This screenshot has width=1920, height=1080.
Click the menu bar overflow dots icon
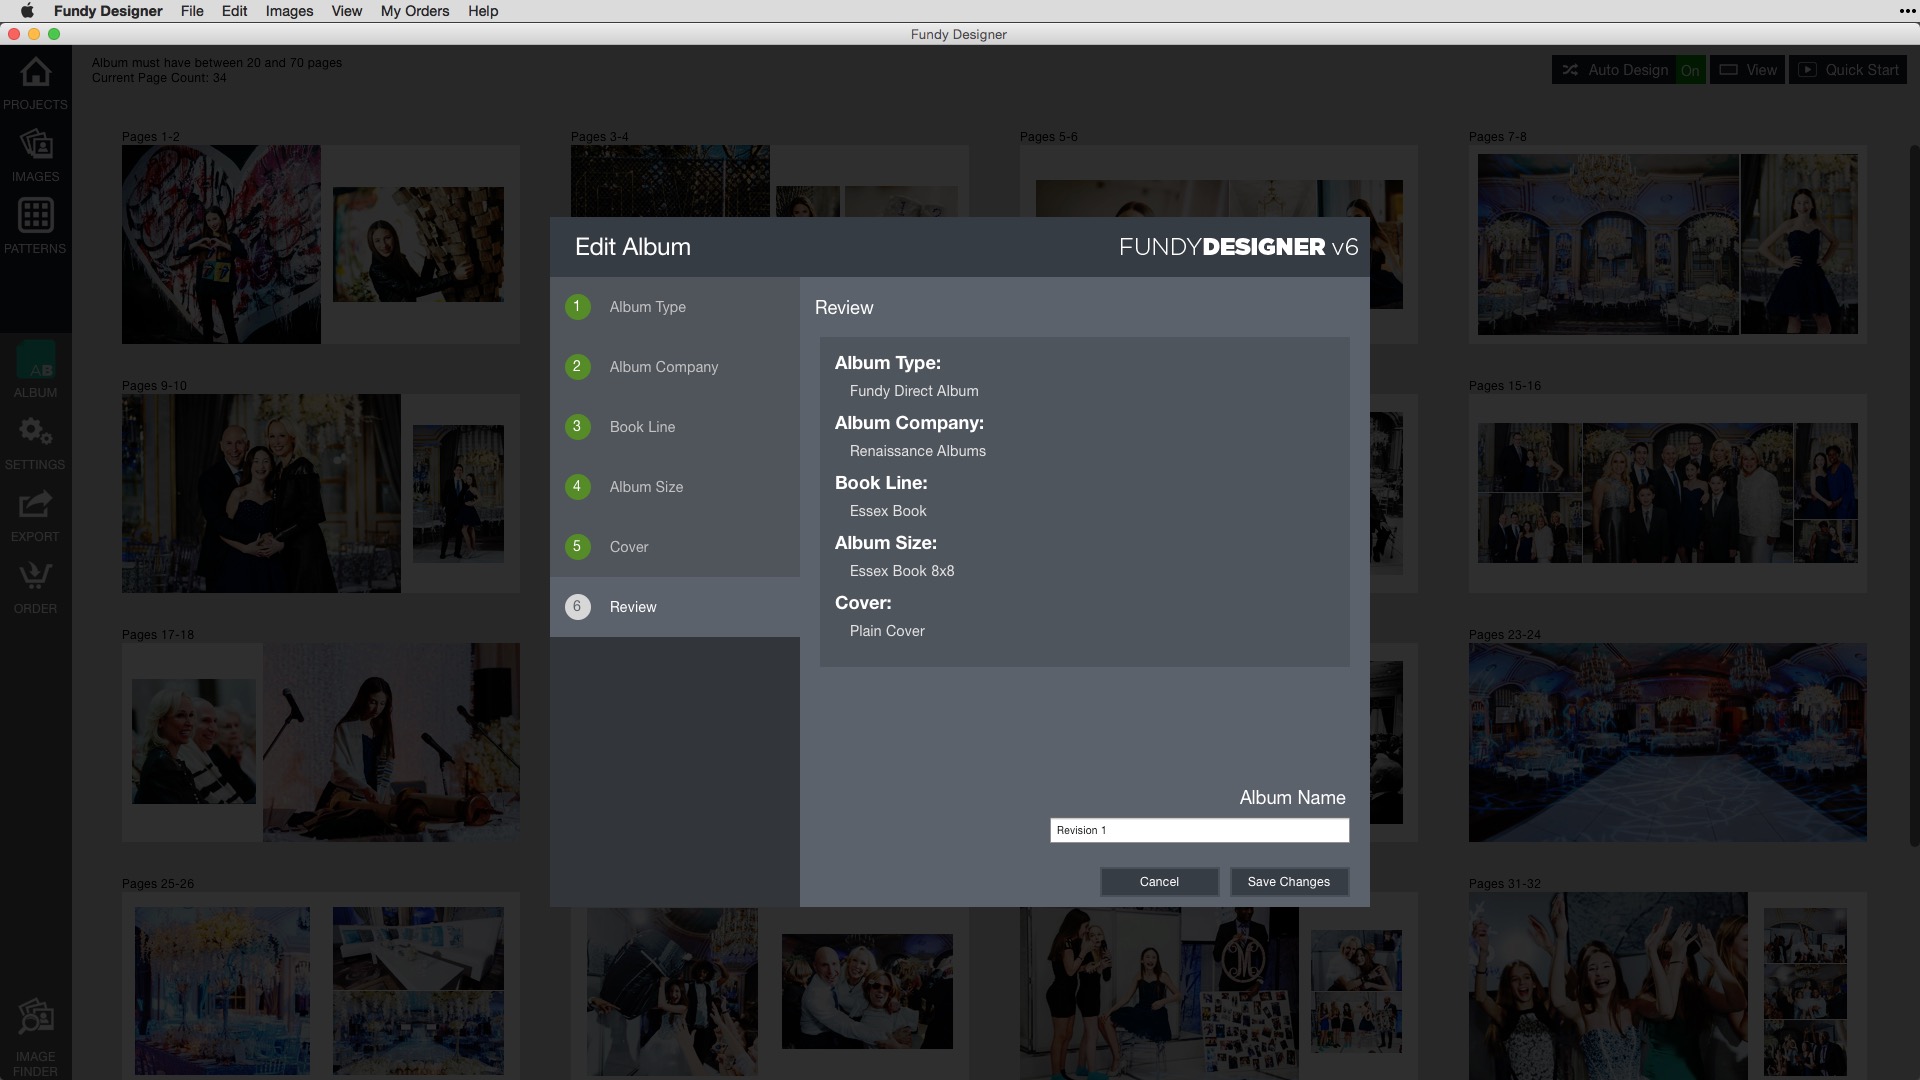1907,11
